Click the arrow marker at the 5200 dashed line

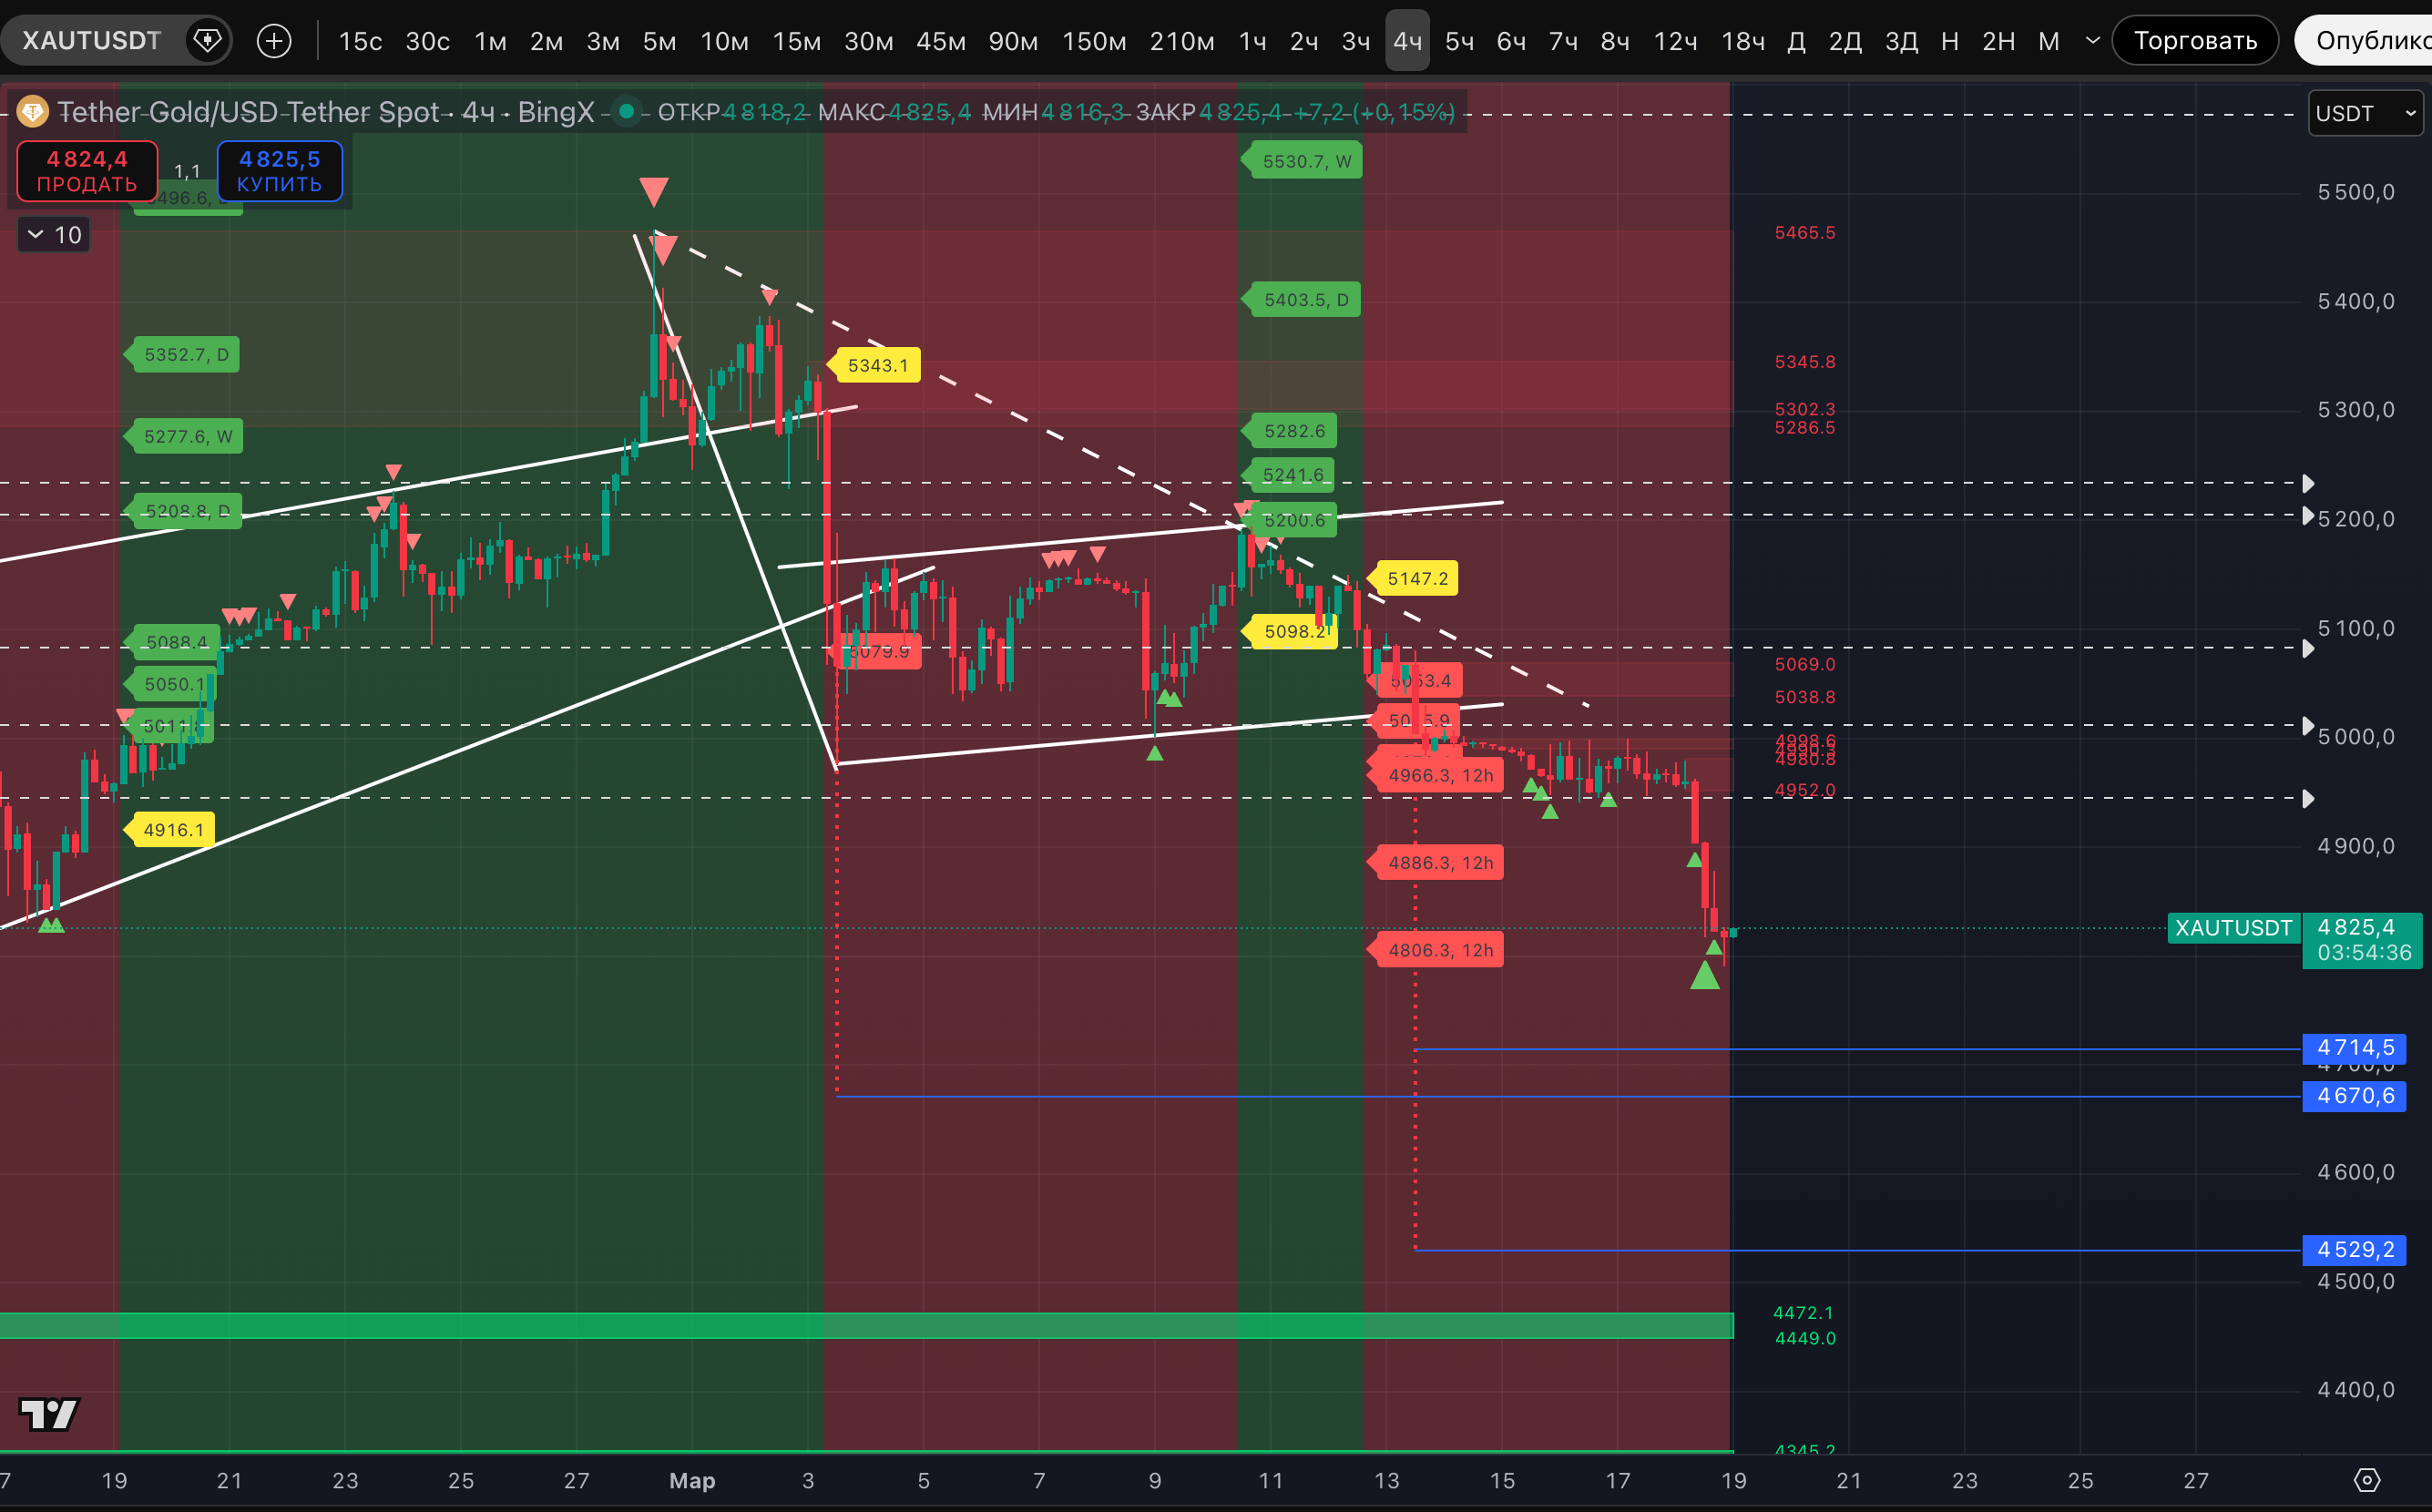tap(2308, 516)
